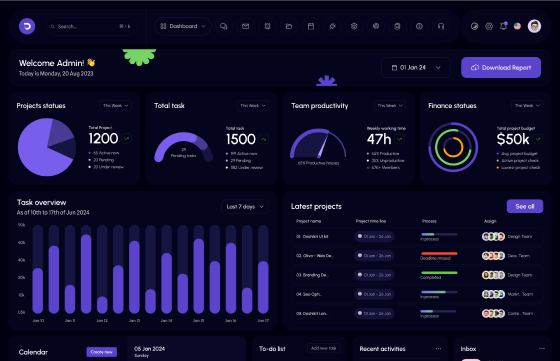Click See all in Latest projects

pos(525,206)
